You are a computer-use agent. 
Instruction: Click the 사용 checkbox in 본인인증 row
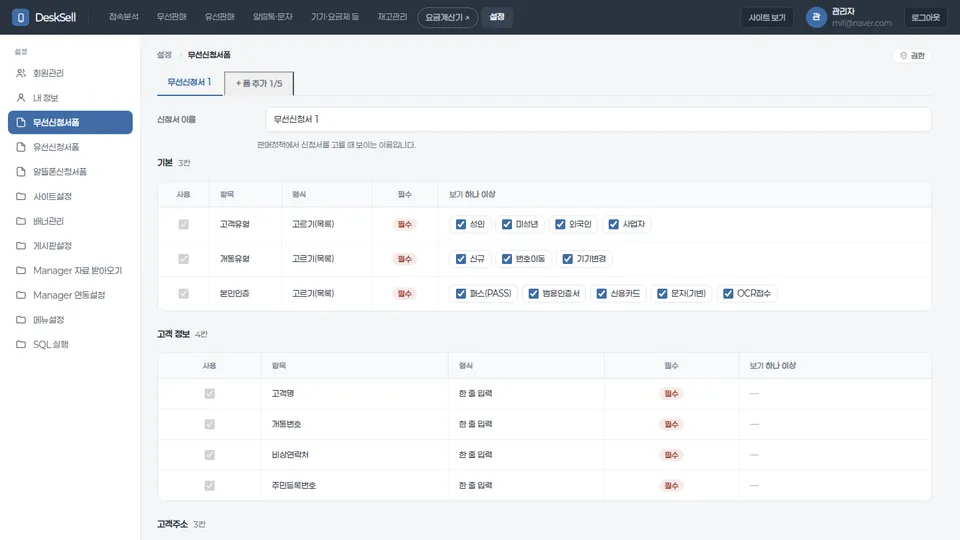[x=184, y=294]
